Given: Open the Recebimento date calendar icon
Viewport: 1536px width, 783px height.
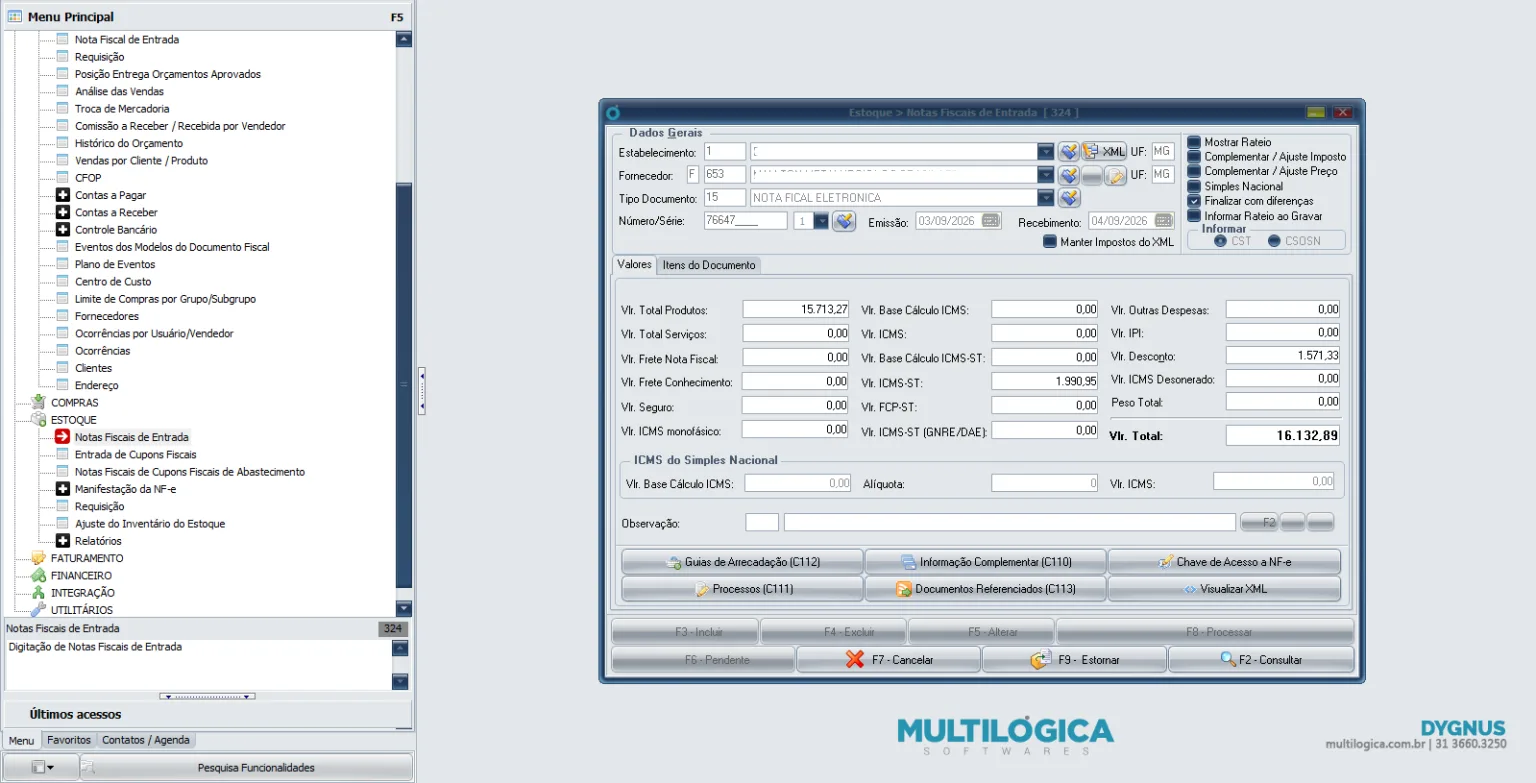Looking at the screenshot, I should (x=1163, y=221).
